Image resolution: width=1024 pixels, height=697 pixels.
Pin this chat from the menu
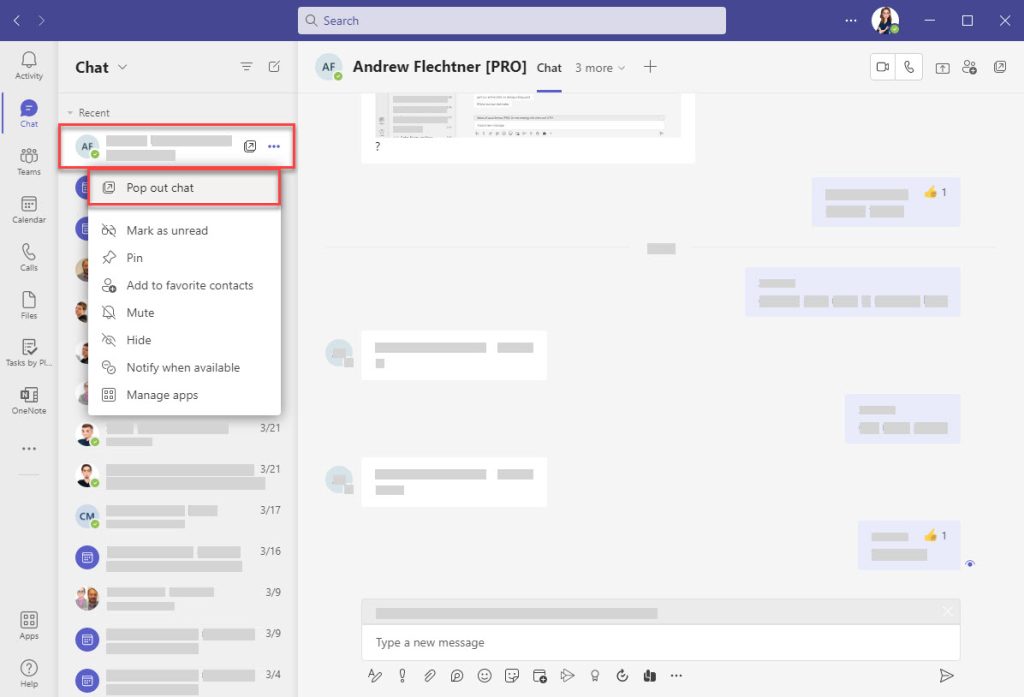[x=184, y=258]
